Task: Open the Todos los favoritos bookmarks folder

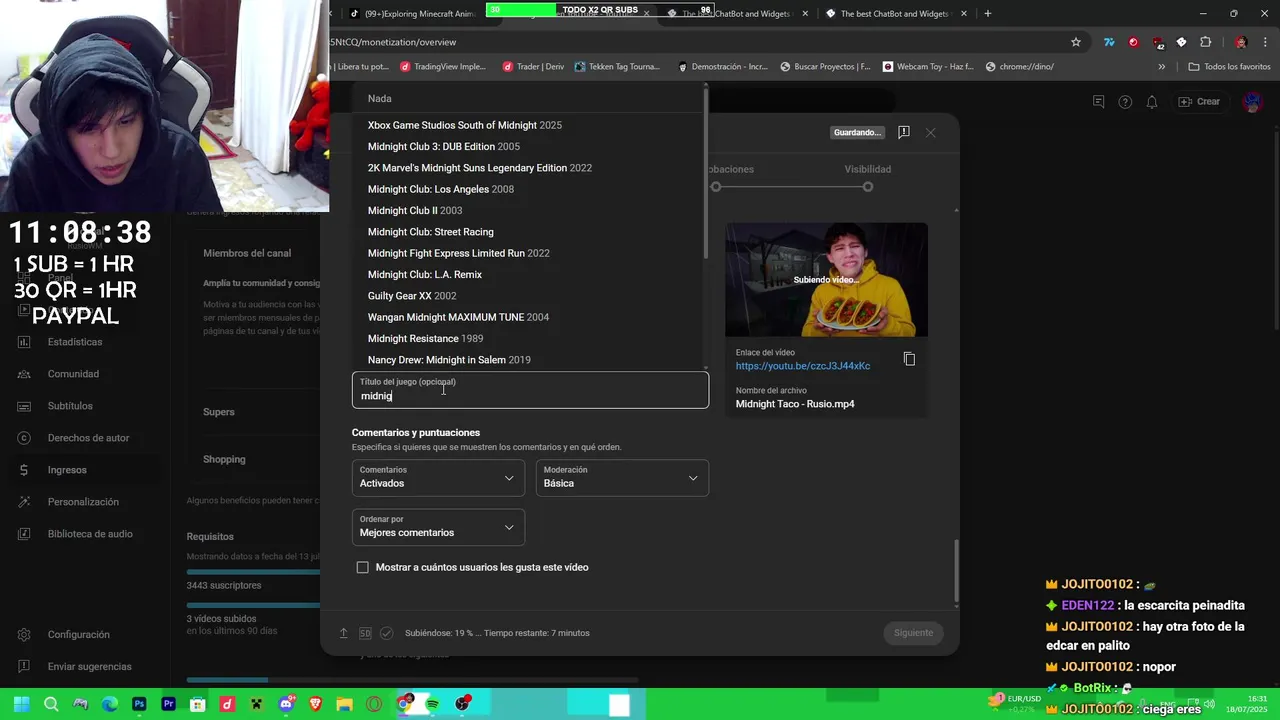Action: [1230, 67]
